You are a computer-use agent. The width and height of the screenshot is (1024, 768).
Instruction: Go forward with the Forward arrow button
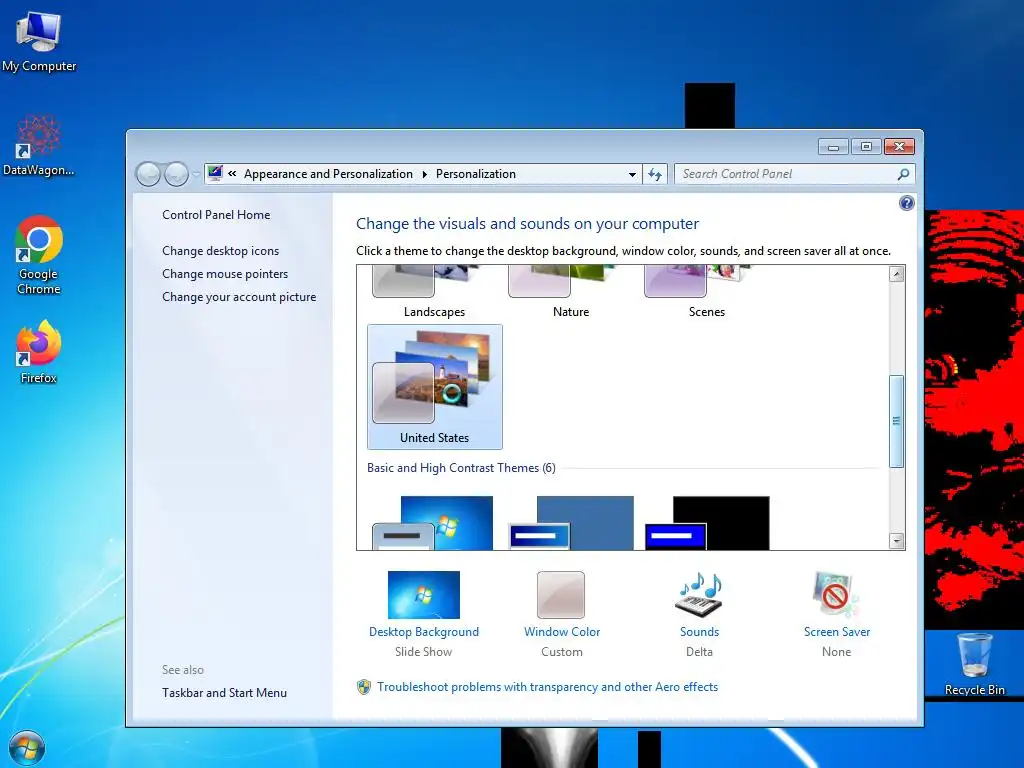tap(176, 174)
